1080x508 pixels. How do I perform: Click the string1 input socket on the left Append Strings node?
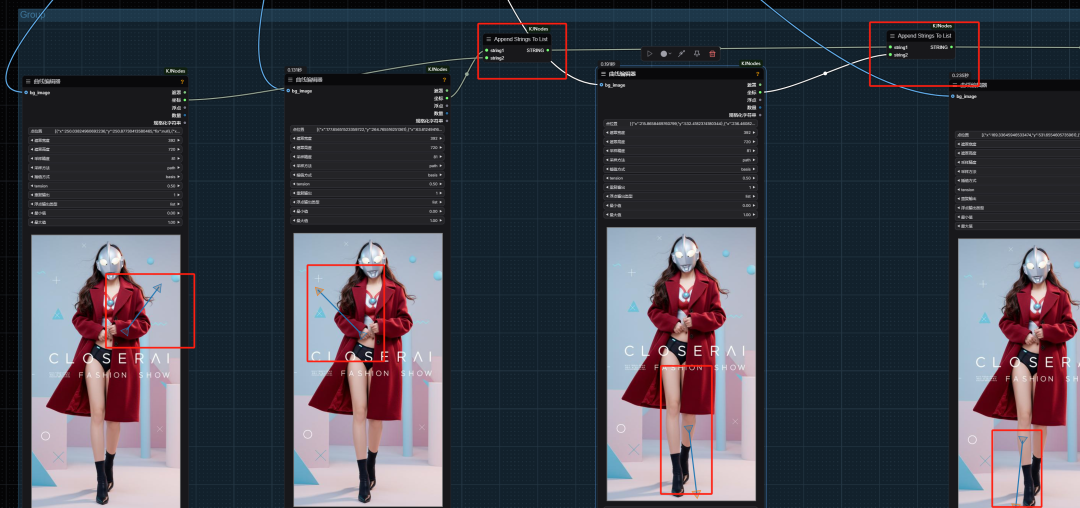486,50
